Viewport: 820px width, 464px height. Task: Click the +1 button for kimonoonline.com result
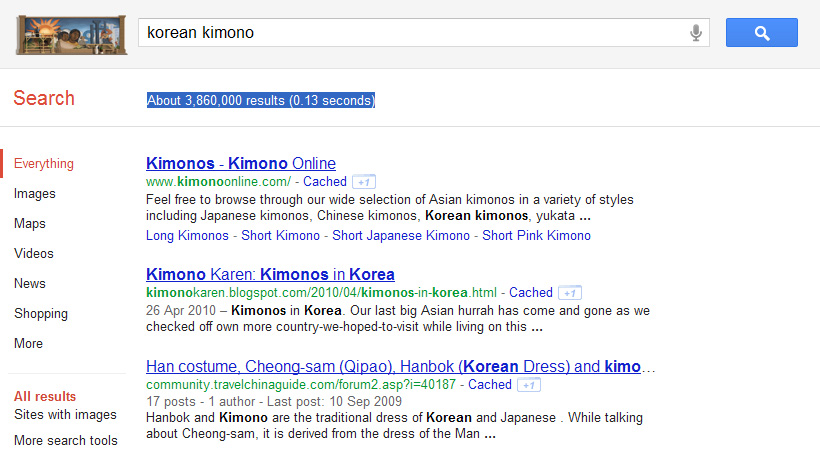pyautogui.click(x=364, y=182)
